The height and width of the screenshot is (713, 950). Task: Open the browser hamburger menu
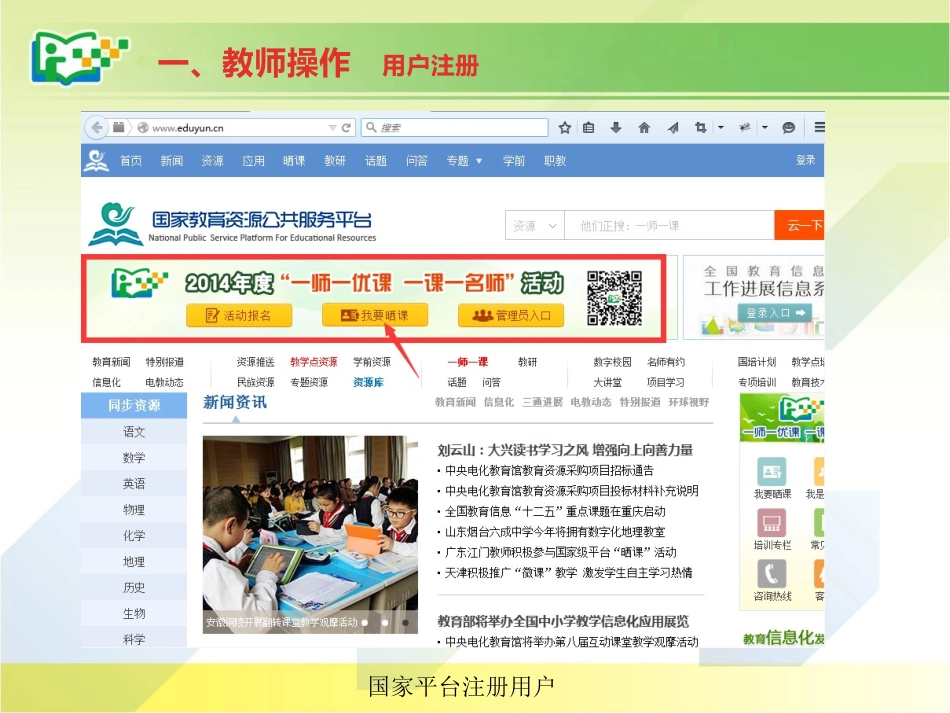[819, 127]
